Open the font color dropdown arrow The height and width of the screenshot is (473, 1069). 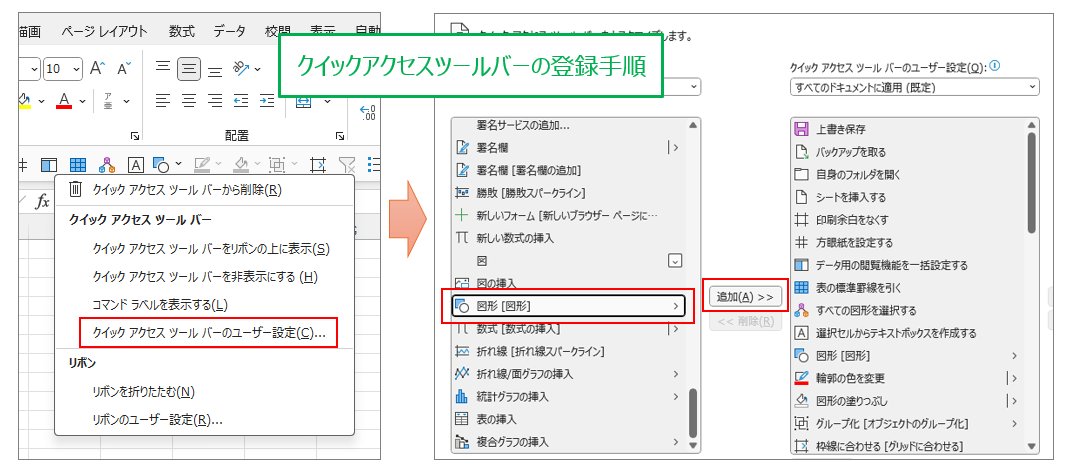pyautogui.click(x=82, y=101)
